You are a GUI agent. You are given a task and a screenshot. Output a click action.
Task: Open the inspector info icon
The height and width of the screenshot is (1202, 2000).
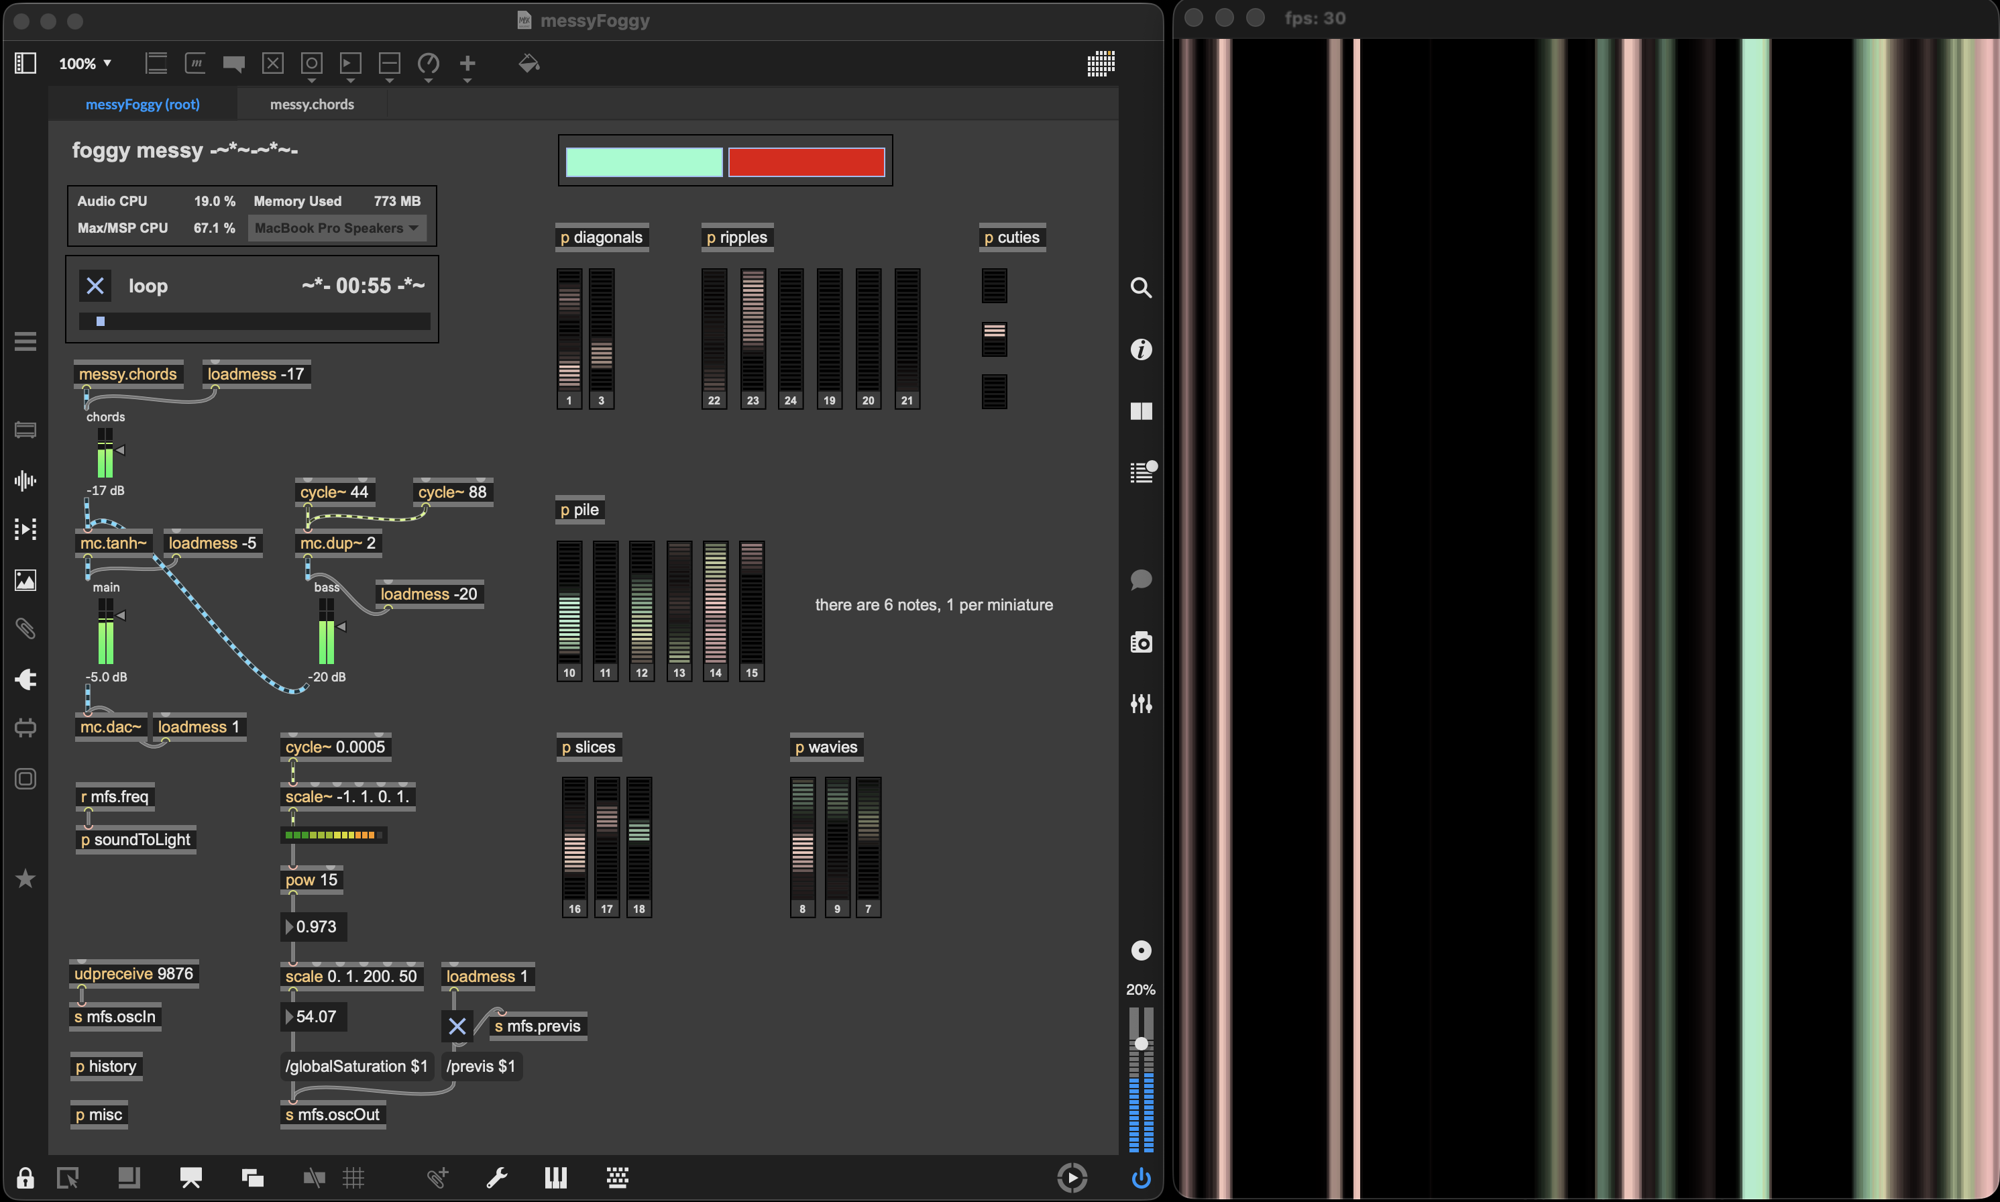coord(1141,349)
